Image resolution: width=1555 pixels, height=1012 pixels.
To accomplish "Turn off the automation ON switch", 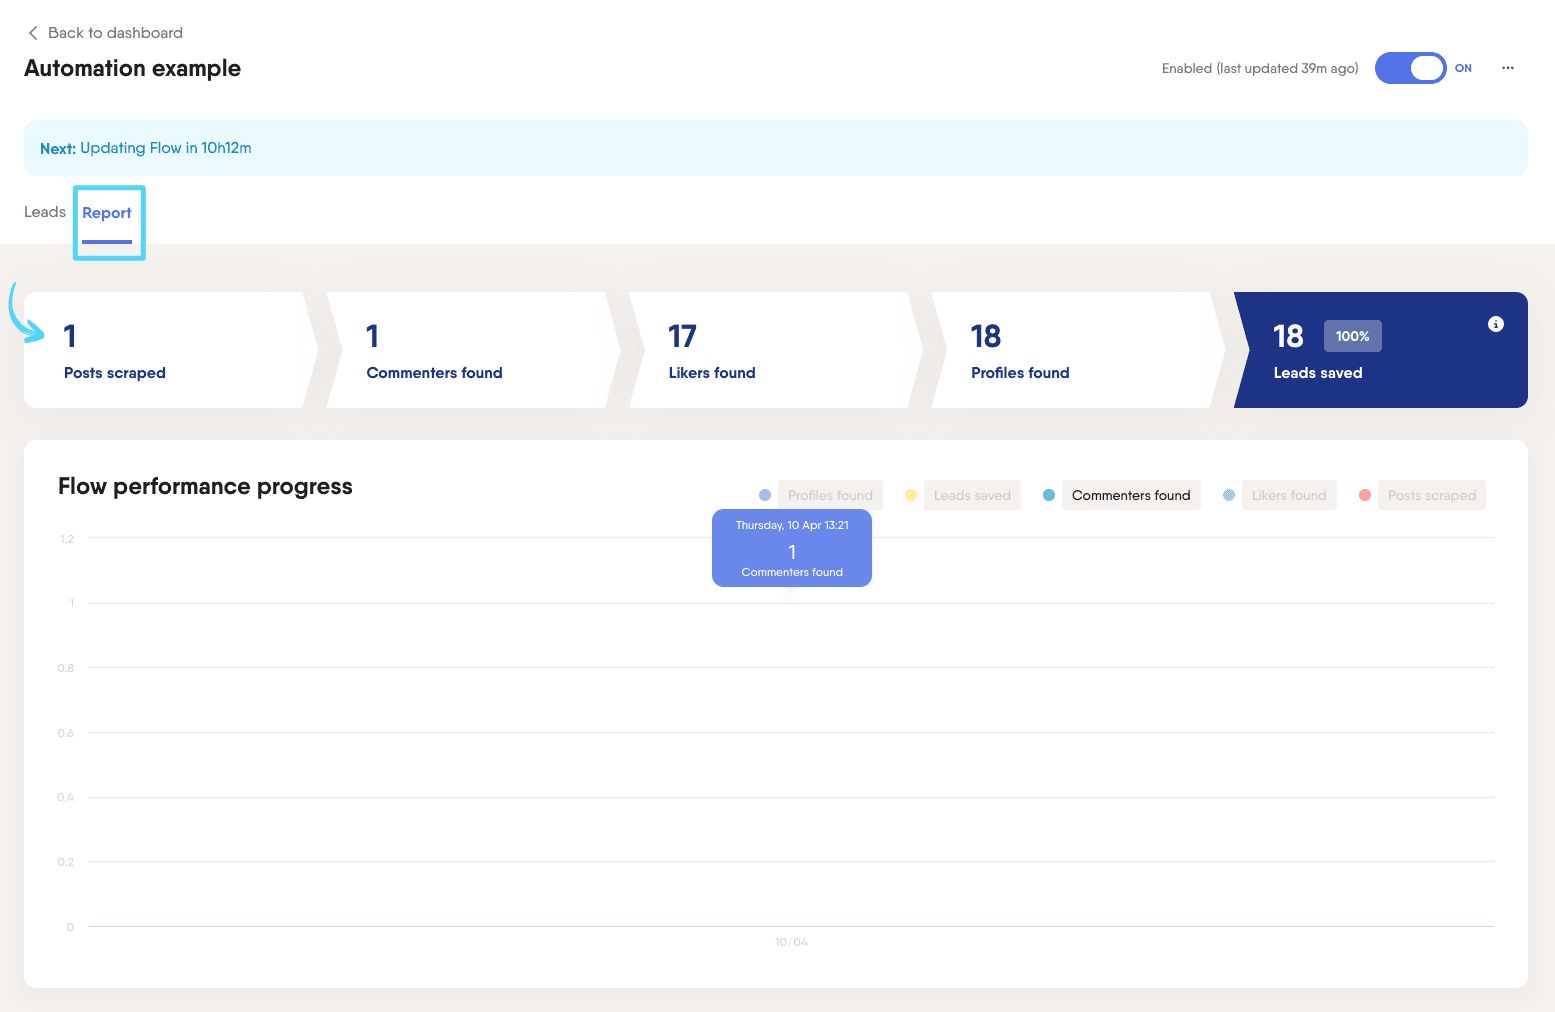I will pos(1410,68).
